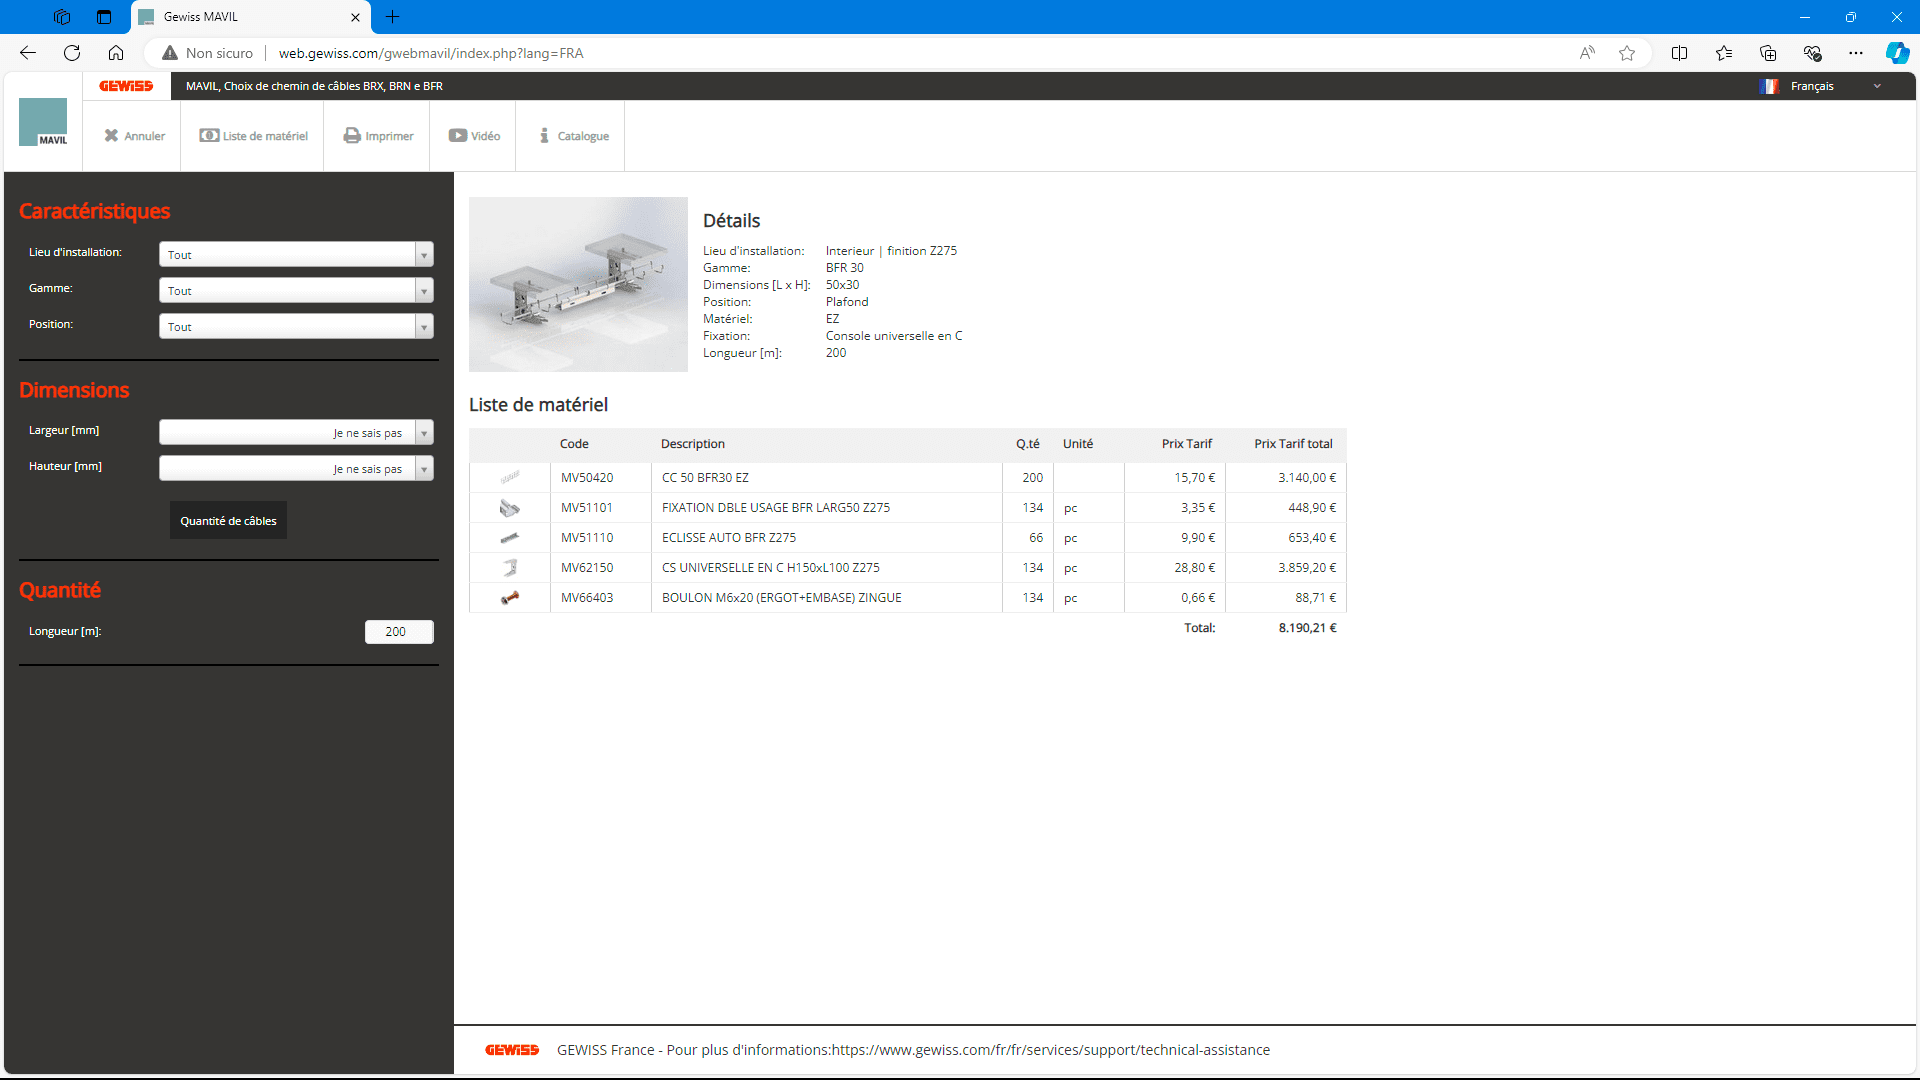
Task: Expand the Position dropdown
Action: pyautogui.click(x=296, y=326)
